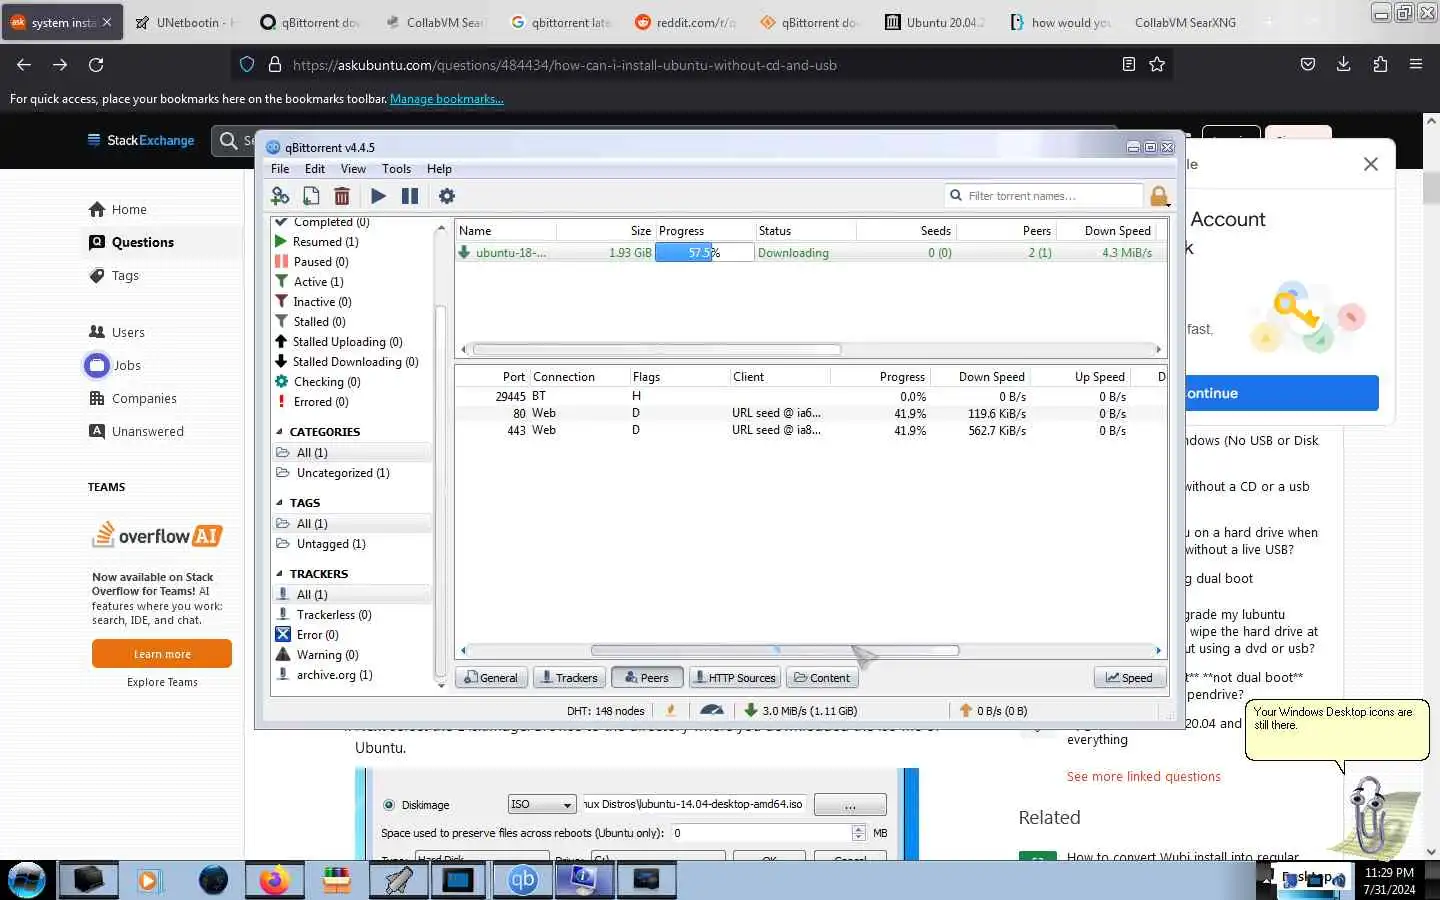Open the Windows Start orb

(x=27, y=880)
